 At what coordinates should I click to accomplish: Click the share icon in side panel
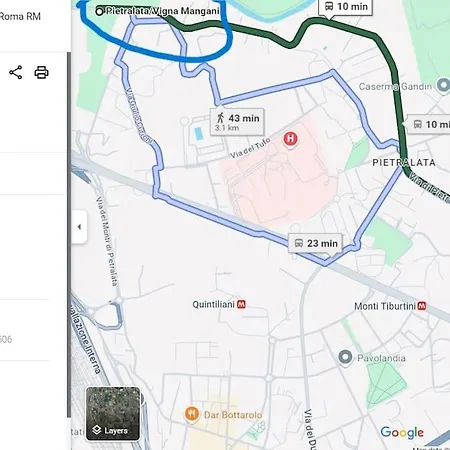click(15, 72)
